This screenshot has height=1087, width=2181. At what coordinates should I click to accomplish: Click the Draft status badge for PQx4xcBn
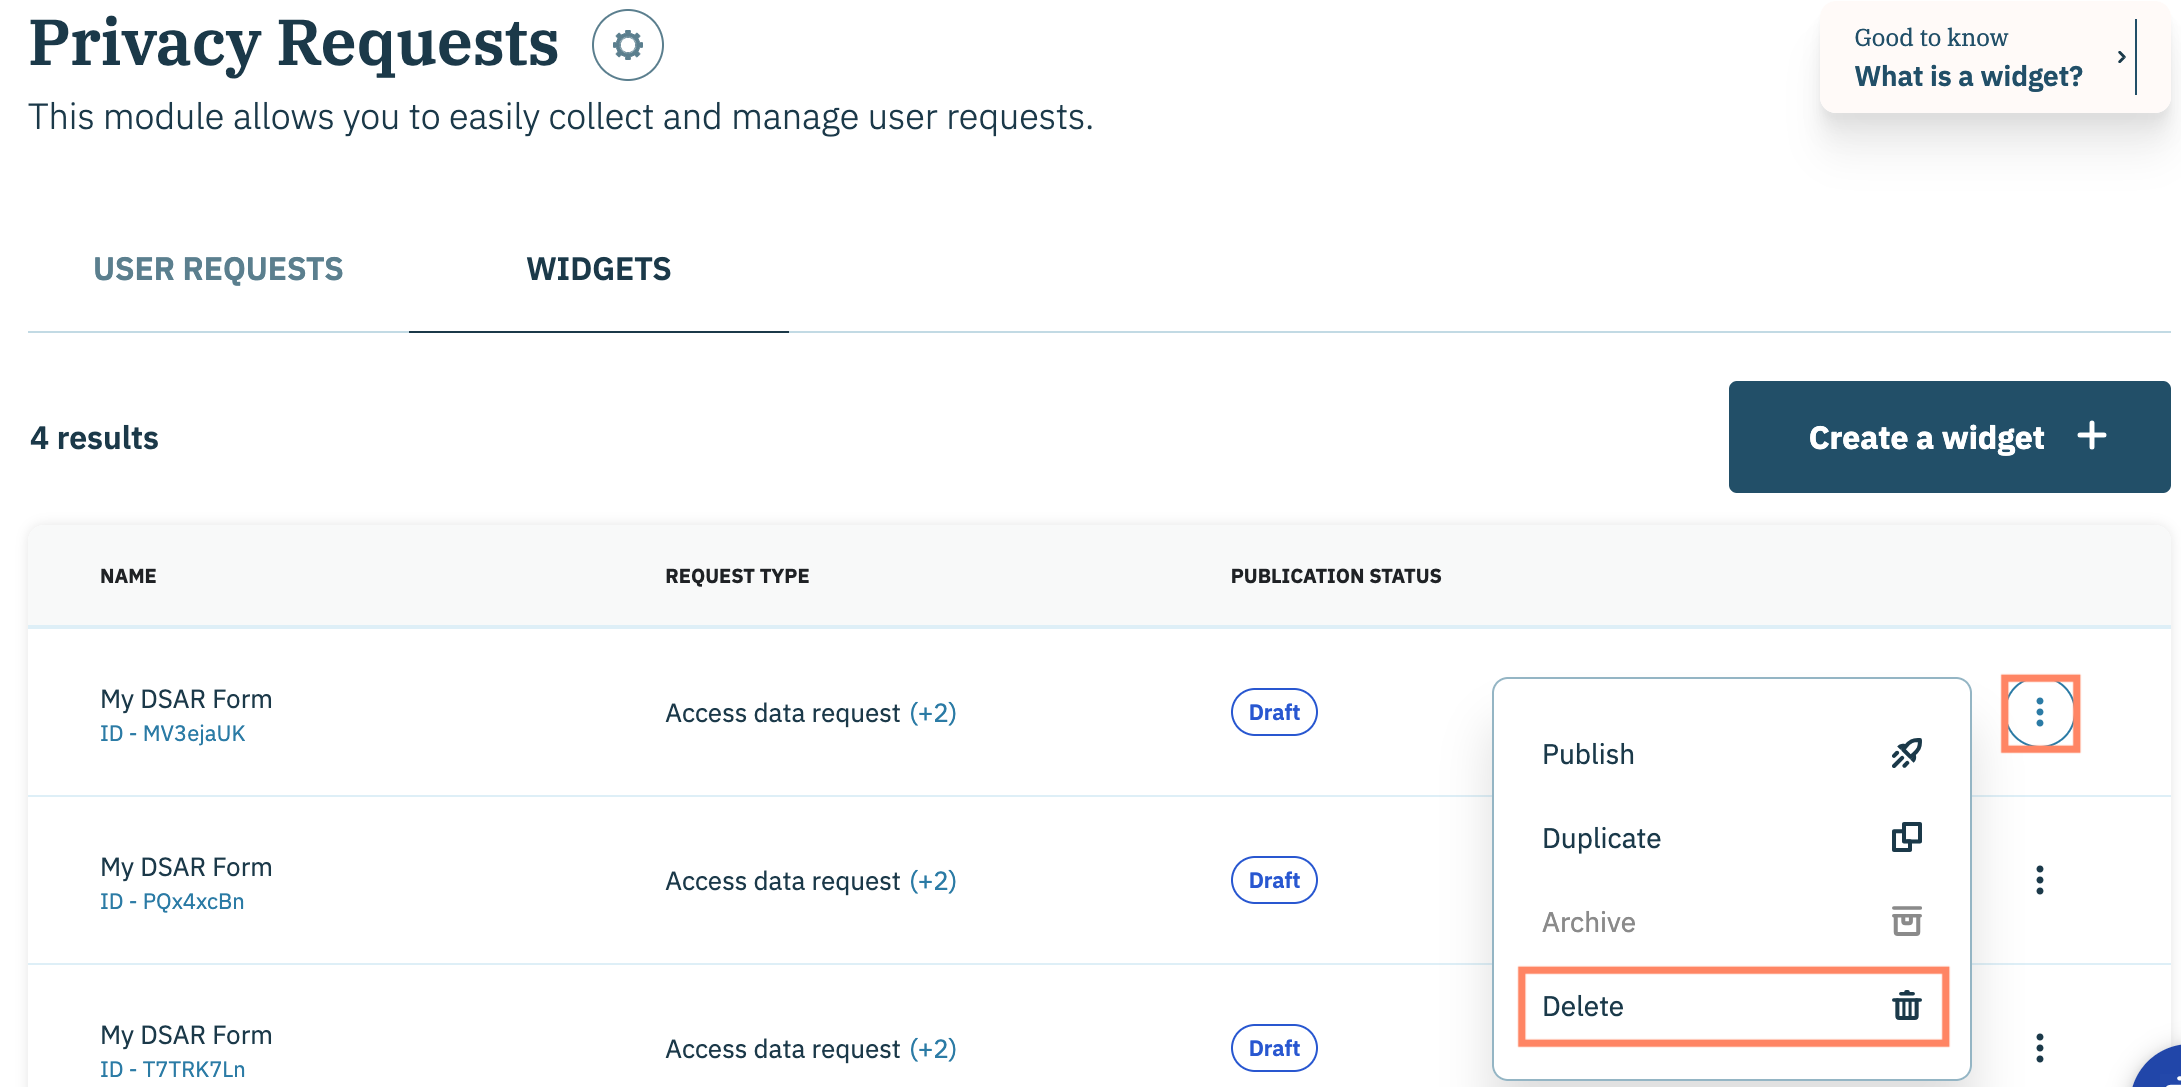click(x=1273, y=880)
